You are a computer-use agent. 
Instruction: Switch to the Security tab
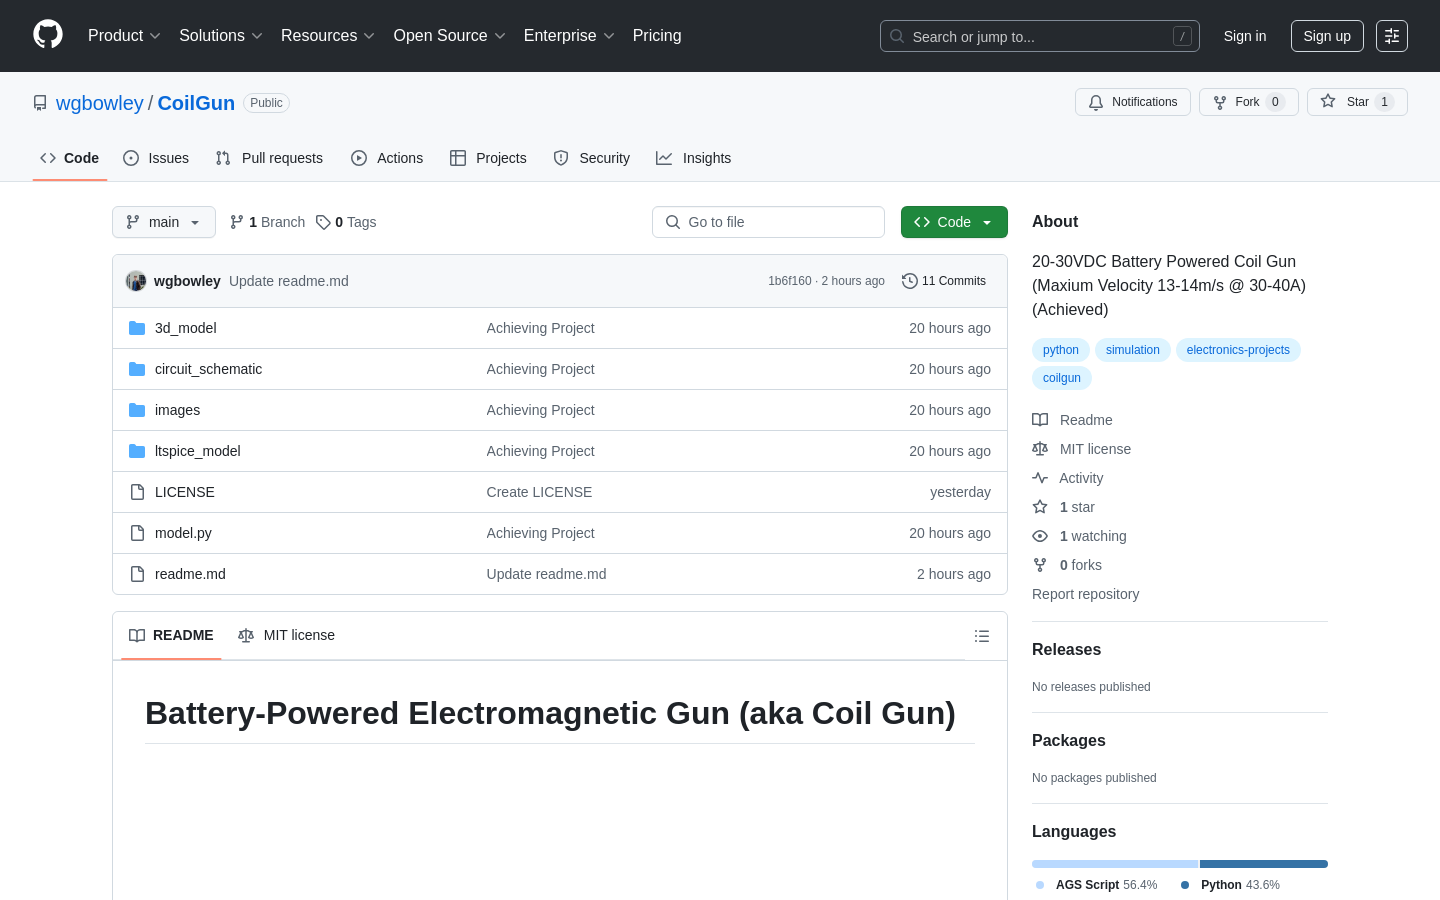tap(592, 158)
